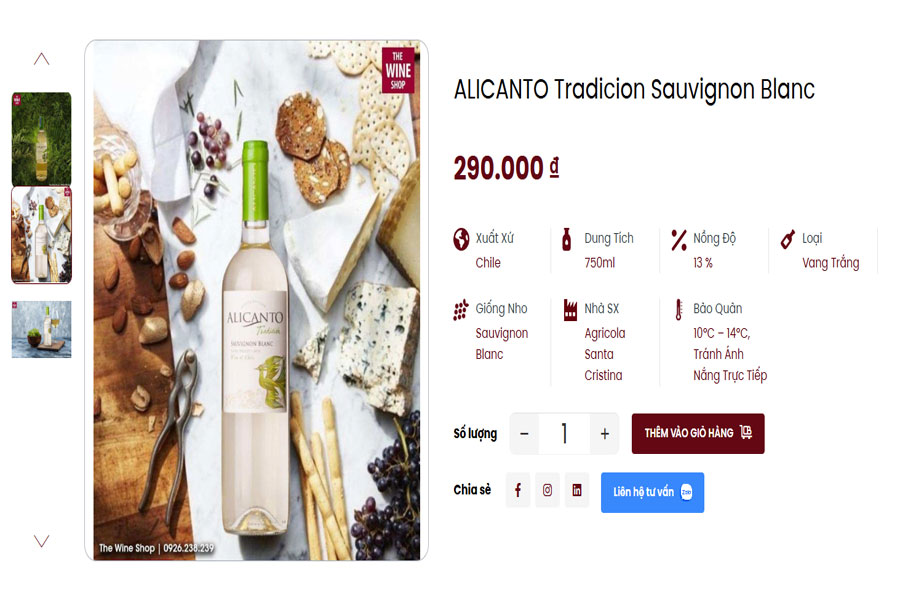Show previous thumbnails with up chevron
Image resolution: width=900 pixels, height=600 pixels.
pos(41,59)
